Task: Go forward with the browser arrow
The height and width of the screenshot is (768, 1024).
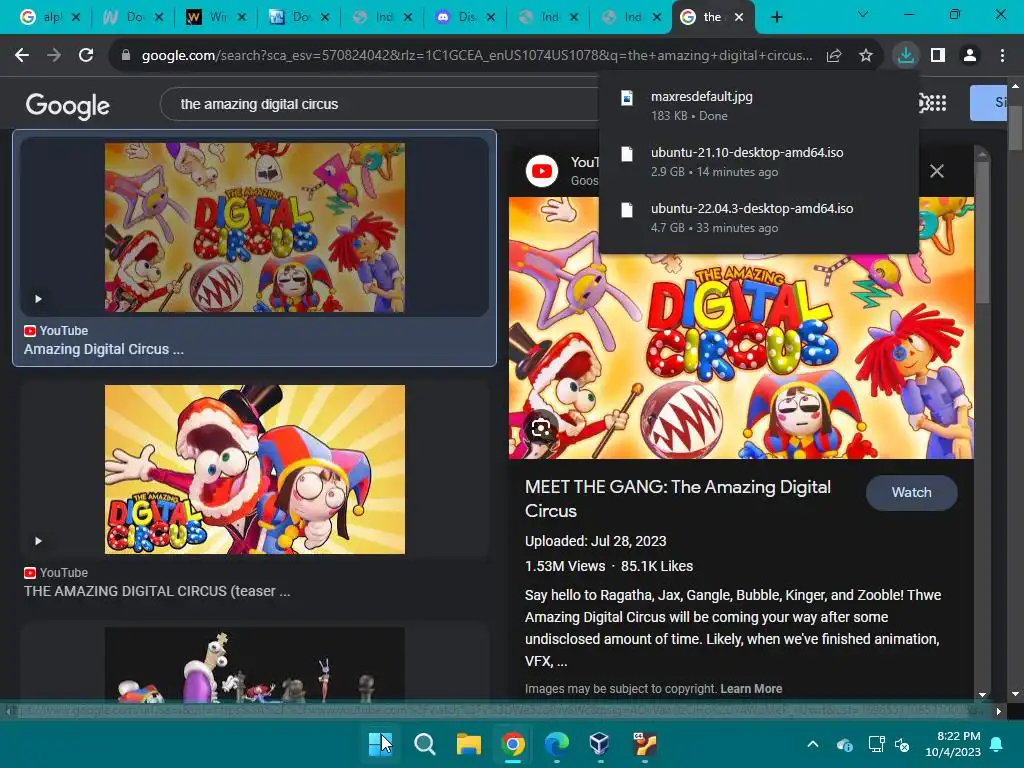Action: (54, 56)
